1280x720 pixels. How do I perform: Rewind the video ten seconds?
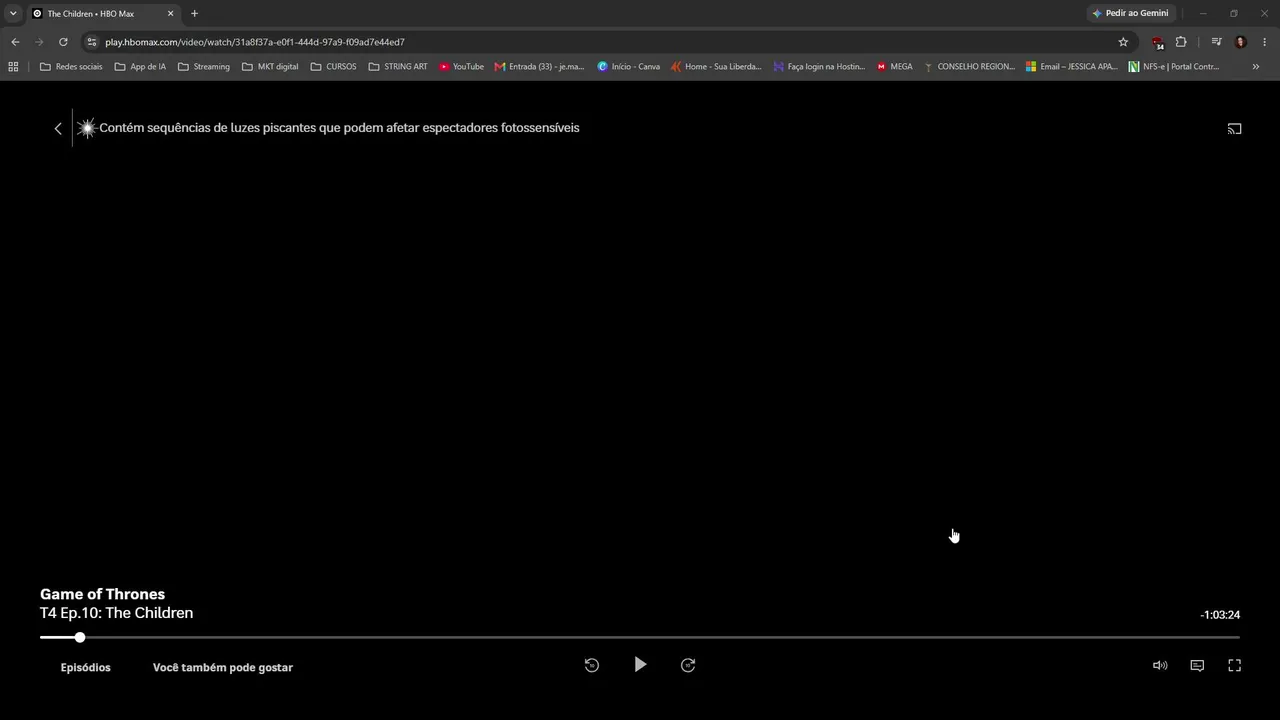pyautogui.click(x=592, y=665)
